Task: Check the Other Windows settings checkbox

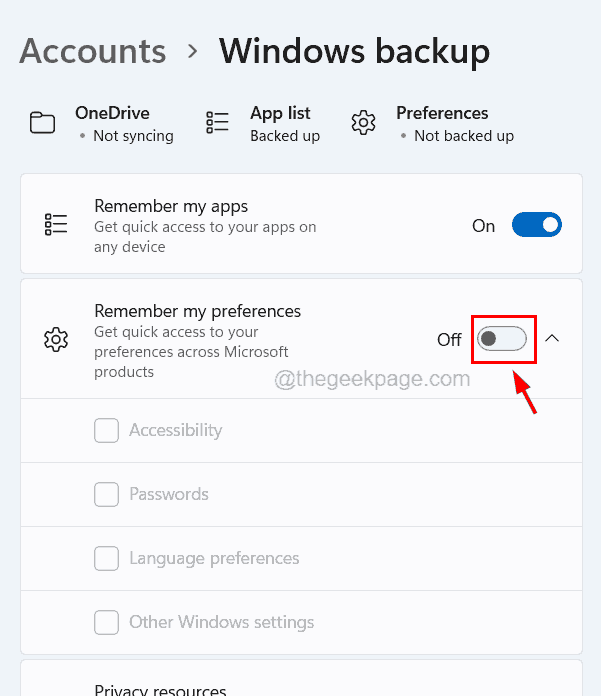Action: (x=107, y=622)
